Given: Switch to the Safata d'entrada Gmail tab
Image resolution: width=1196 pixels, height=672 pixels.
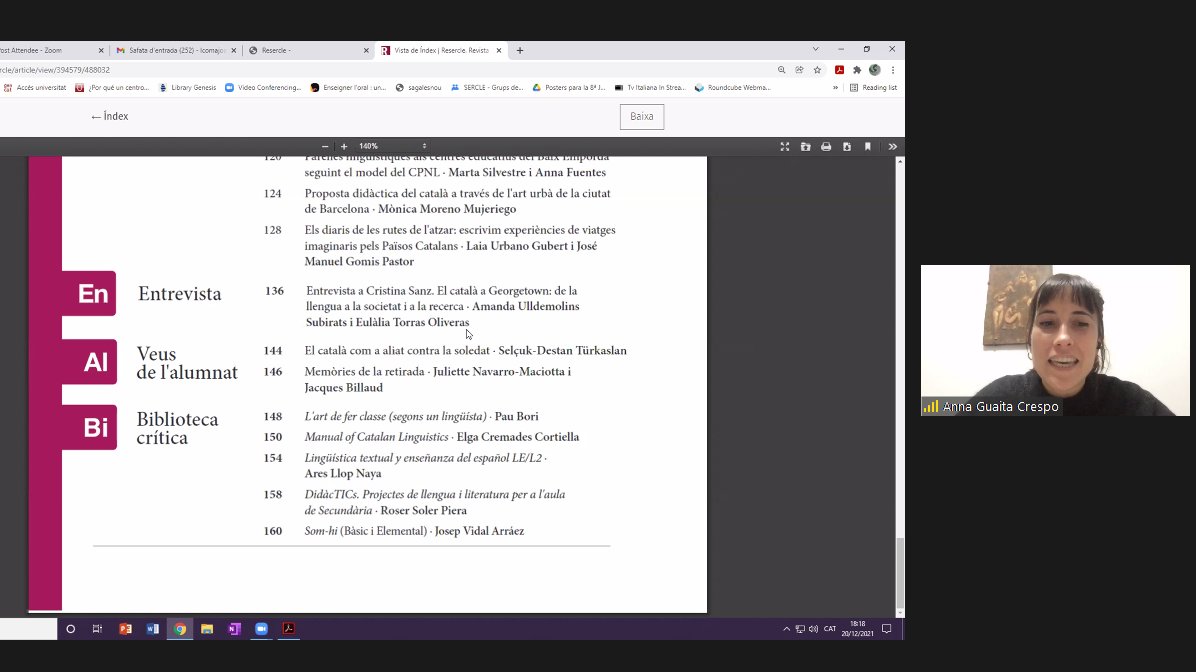Looking at the screenshot, I should point(176,50).
